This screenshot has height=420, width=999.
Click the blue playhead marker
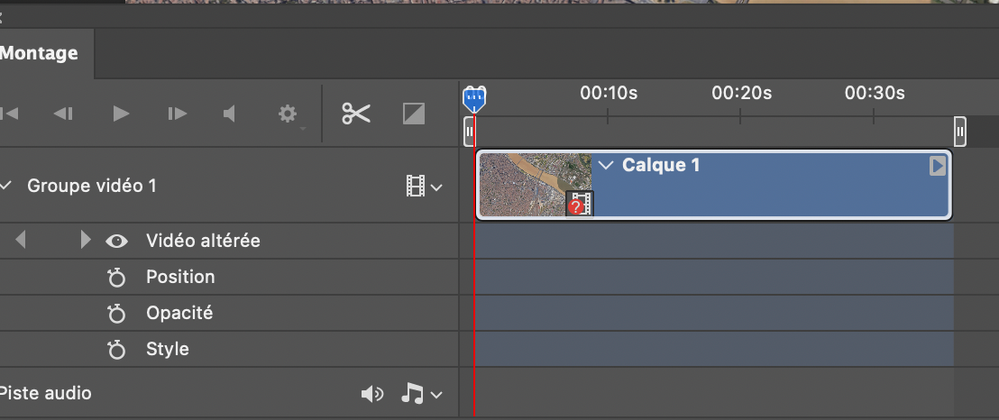pyautogui.click(x=474, y=99)
